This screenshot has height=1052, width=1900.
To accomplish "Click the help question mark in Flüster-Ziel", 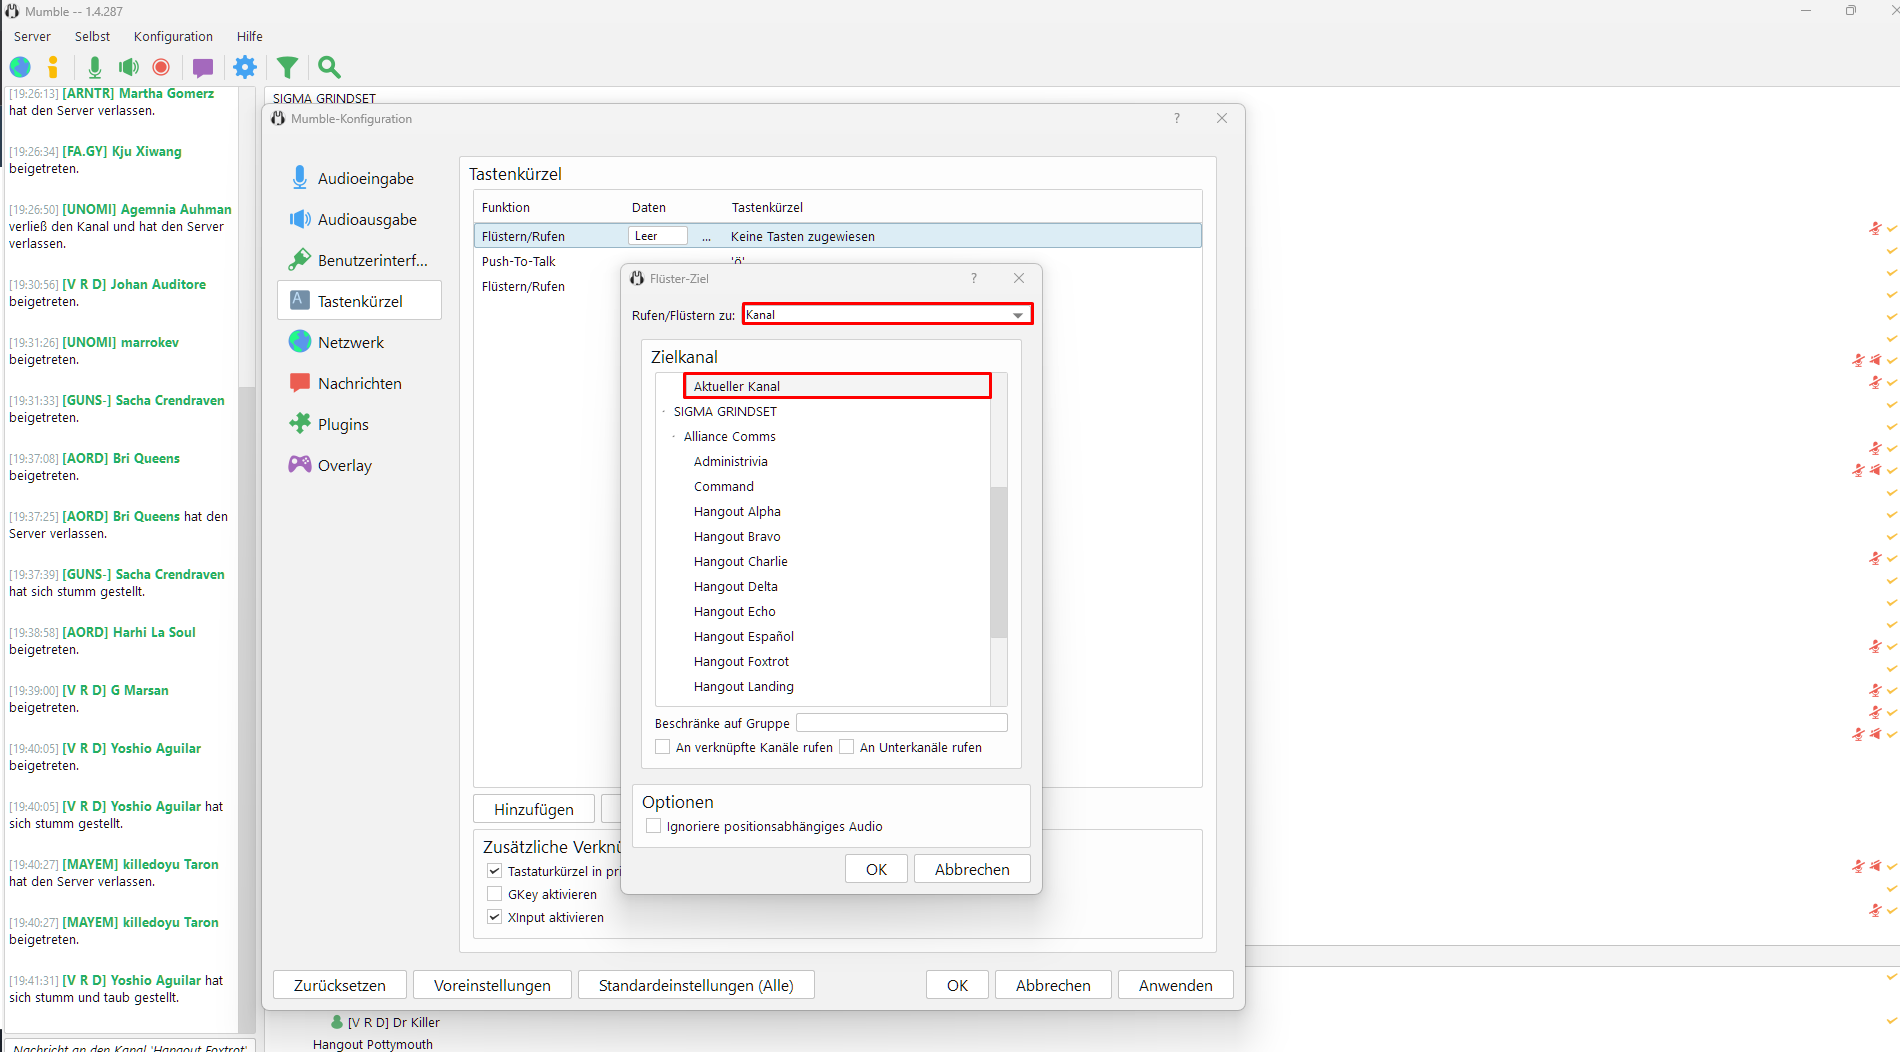I will [x=974, y=278].
